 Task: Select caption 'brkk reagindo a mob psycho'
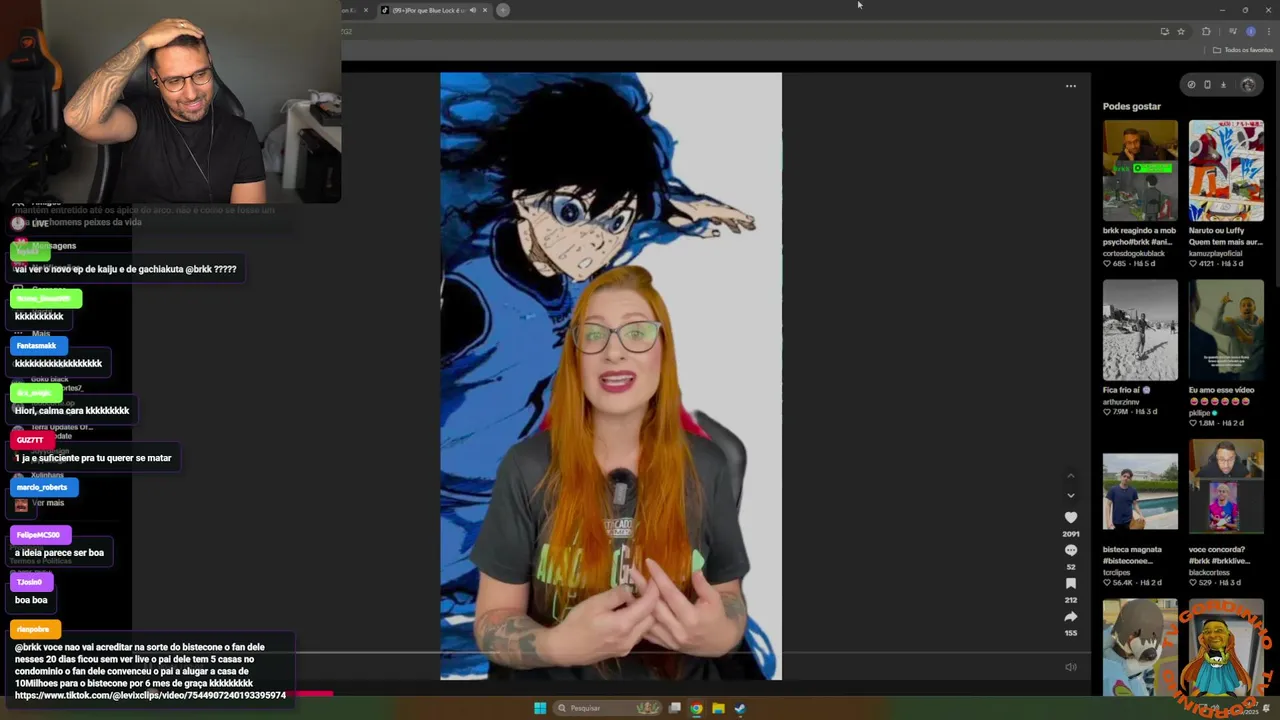pyautogui.click(x=1139, y=236)
